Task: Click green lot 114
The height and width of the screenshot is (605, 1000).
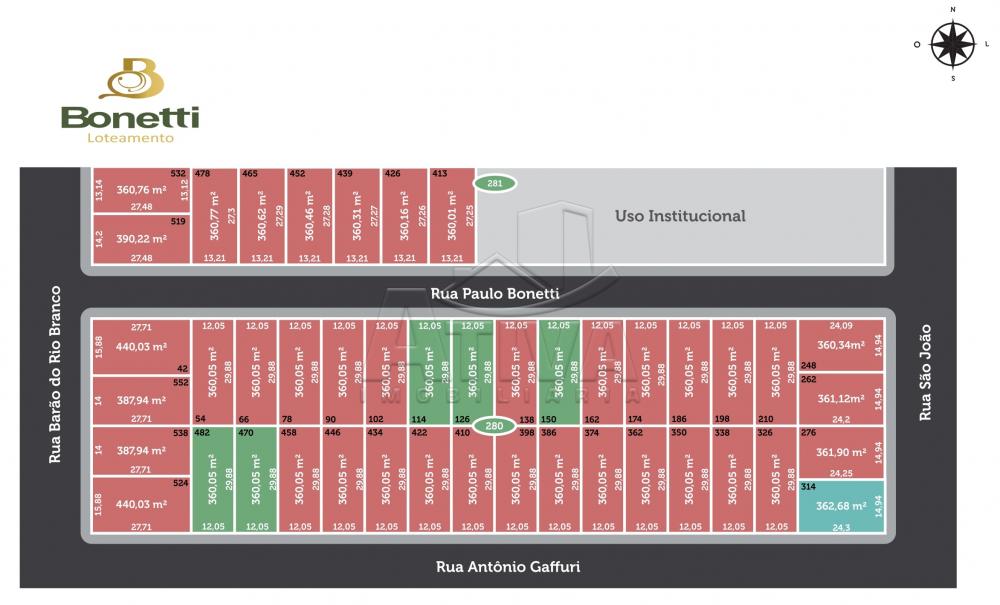Action: (429, 371)
